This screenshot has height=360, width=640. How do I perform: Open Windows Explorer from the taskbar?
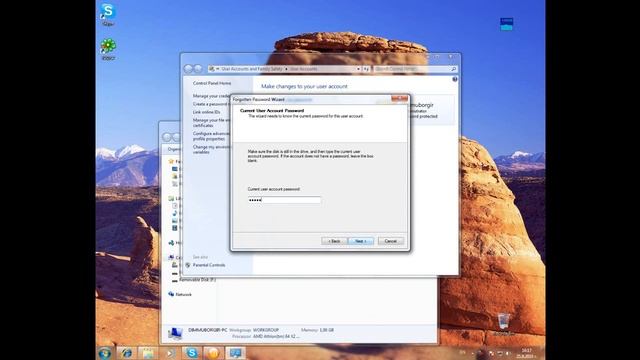148,353
